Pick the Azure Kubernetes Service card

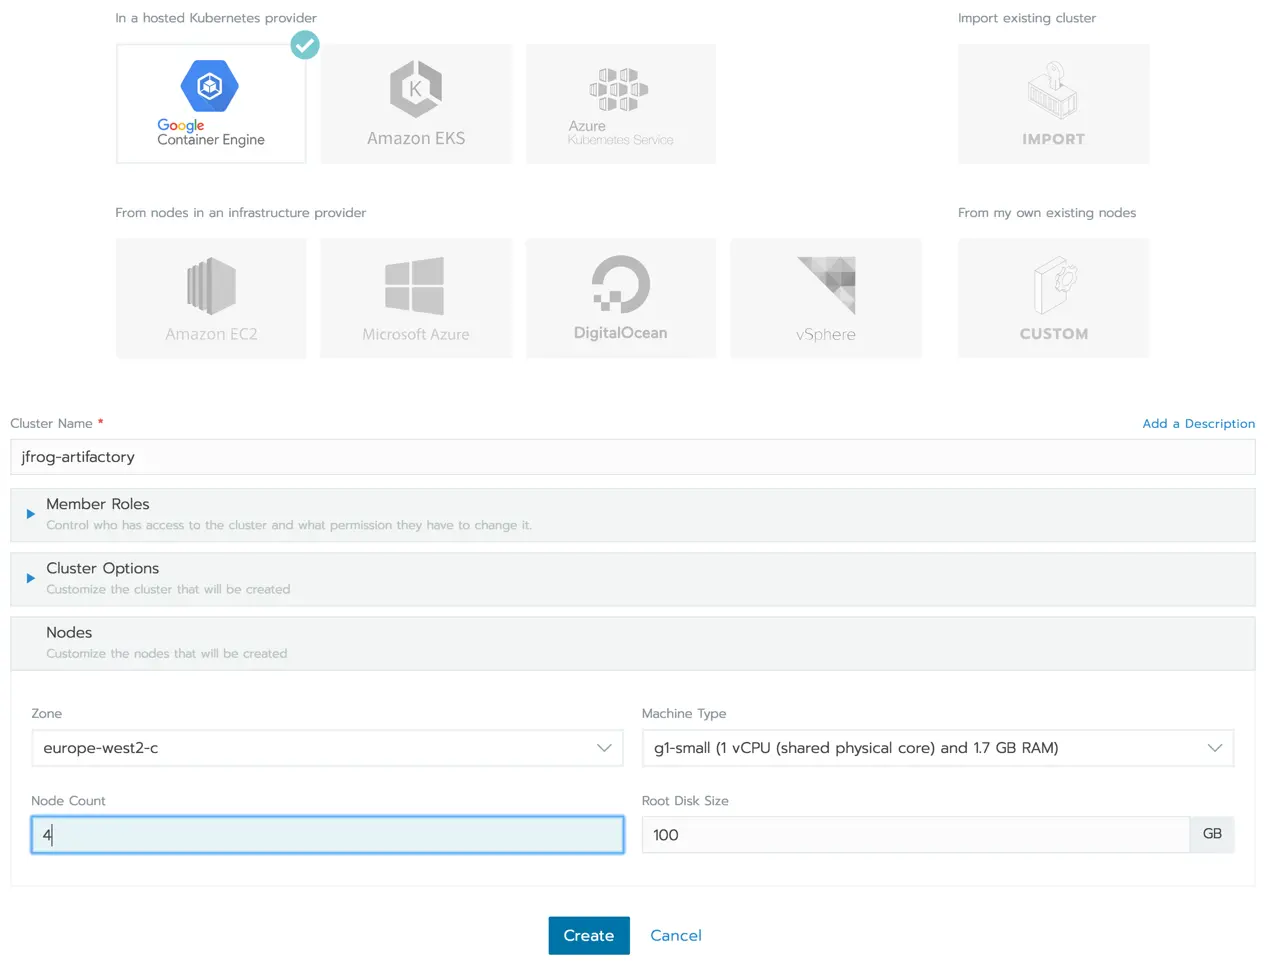[x=621, y=104]
